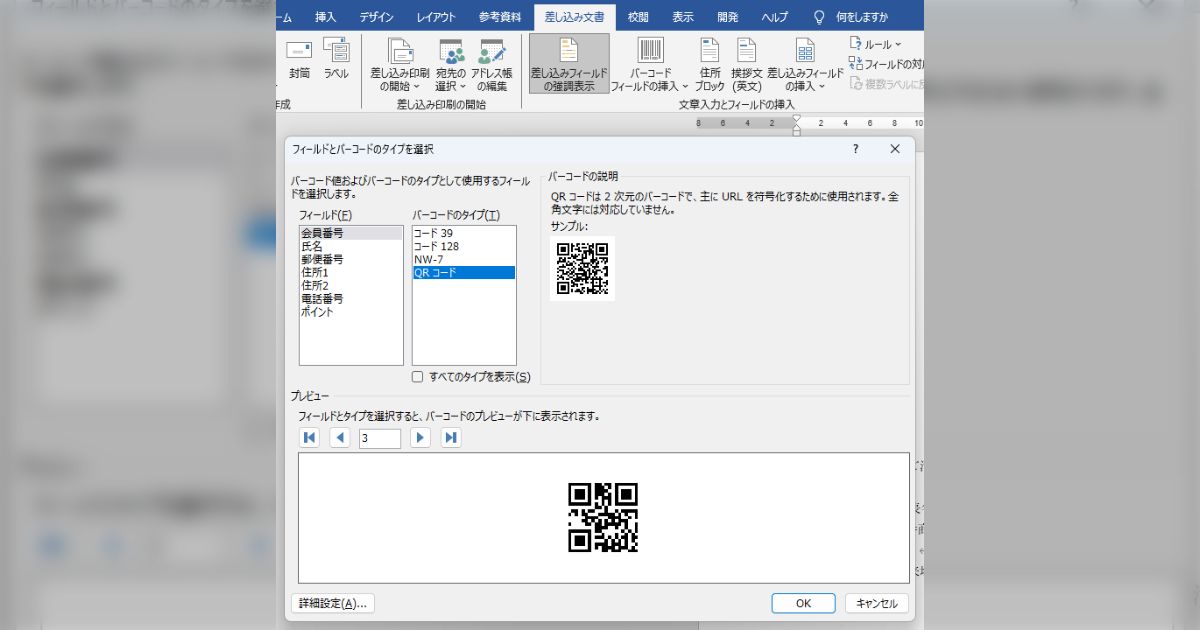Open 宛先の選択 dropdown

451,66
